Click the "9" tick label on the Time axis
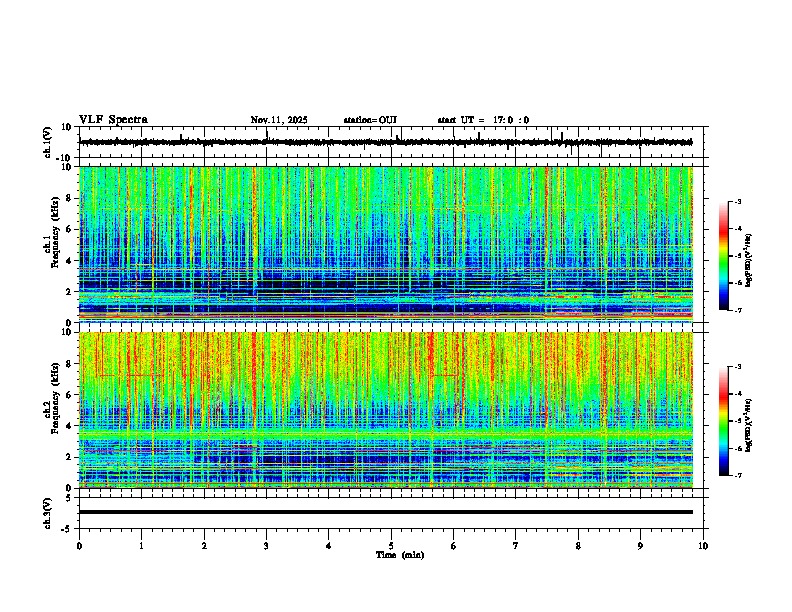The image size is (792, 612). [x=640, y=546]
